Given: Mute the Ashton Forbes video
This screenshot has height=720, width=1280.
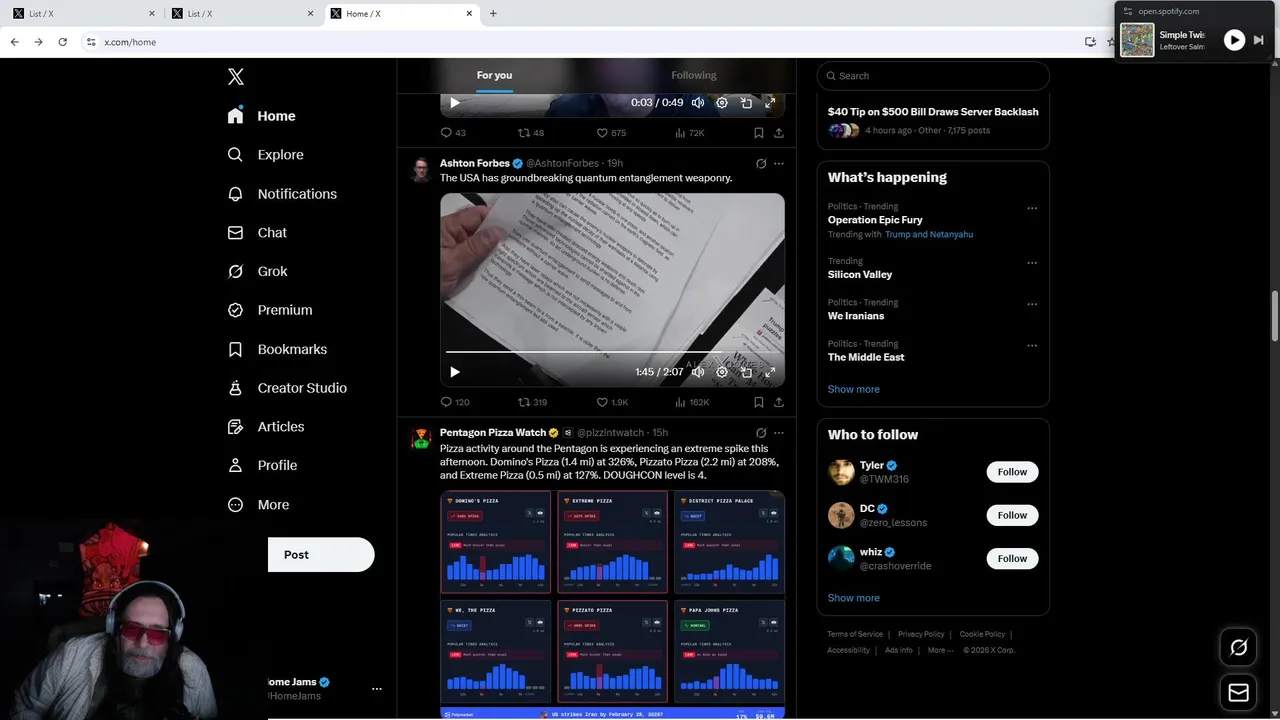Looking at the screenshot, I should pyautogui.click(x=698, y=372).
